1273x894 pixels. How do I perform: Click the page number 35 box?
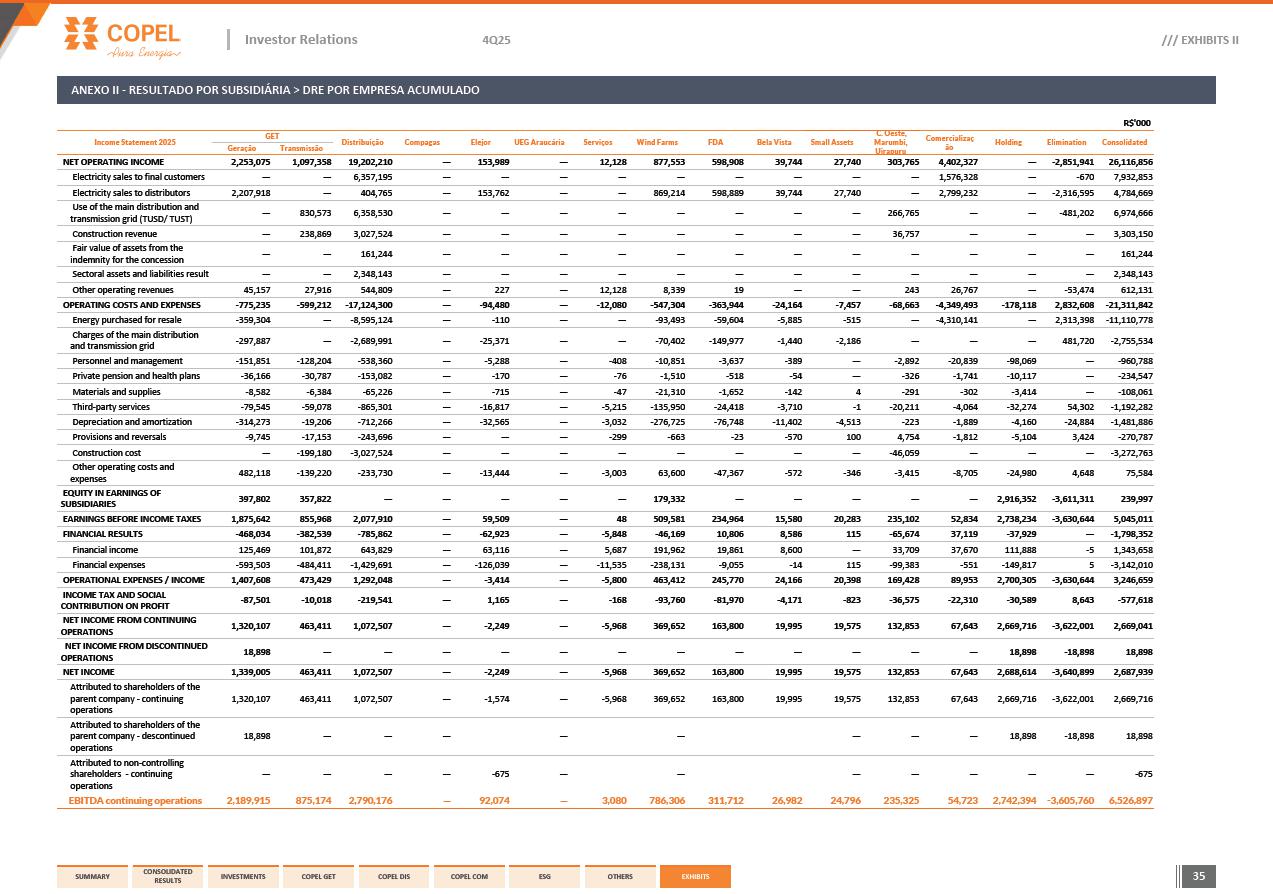pos(1198,876)
